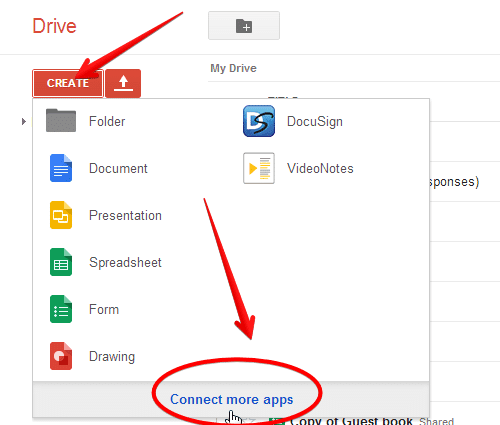Choose the DocuSign menu label

[x=315, y=122]
